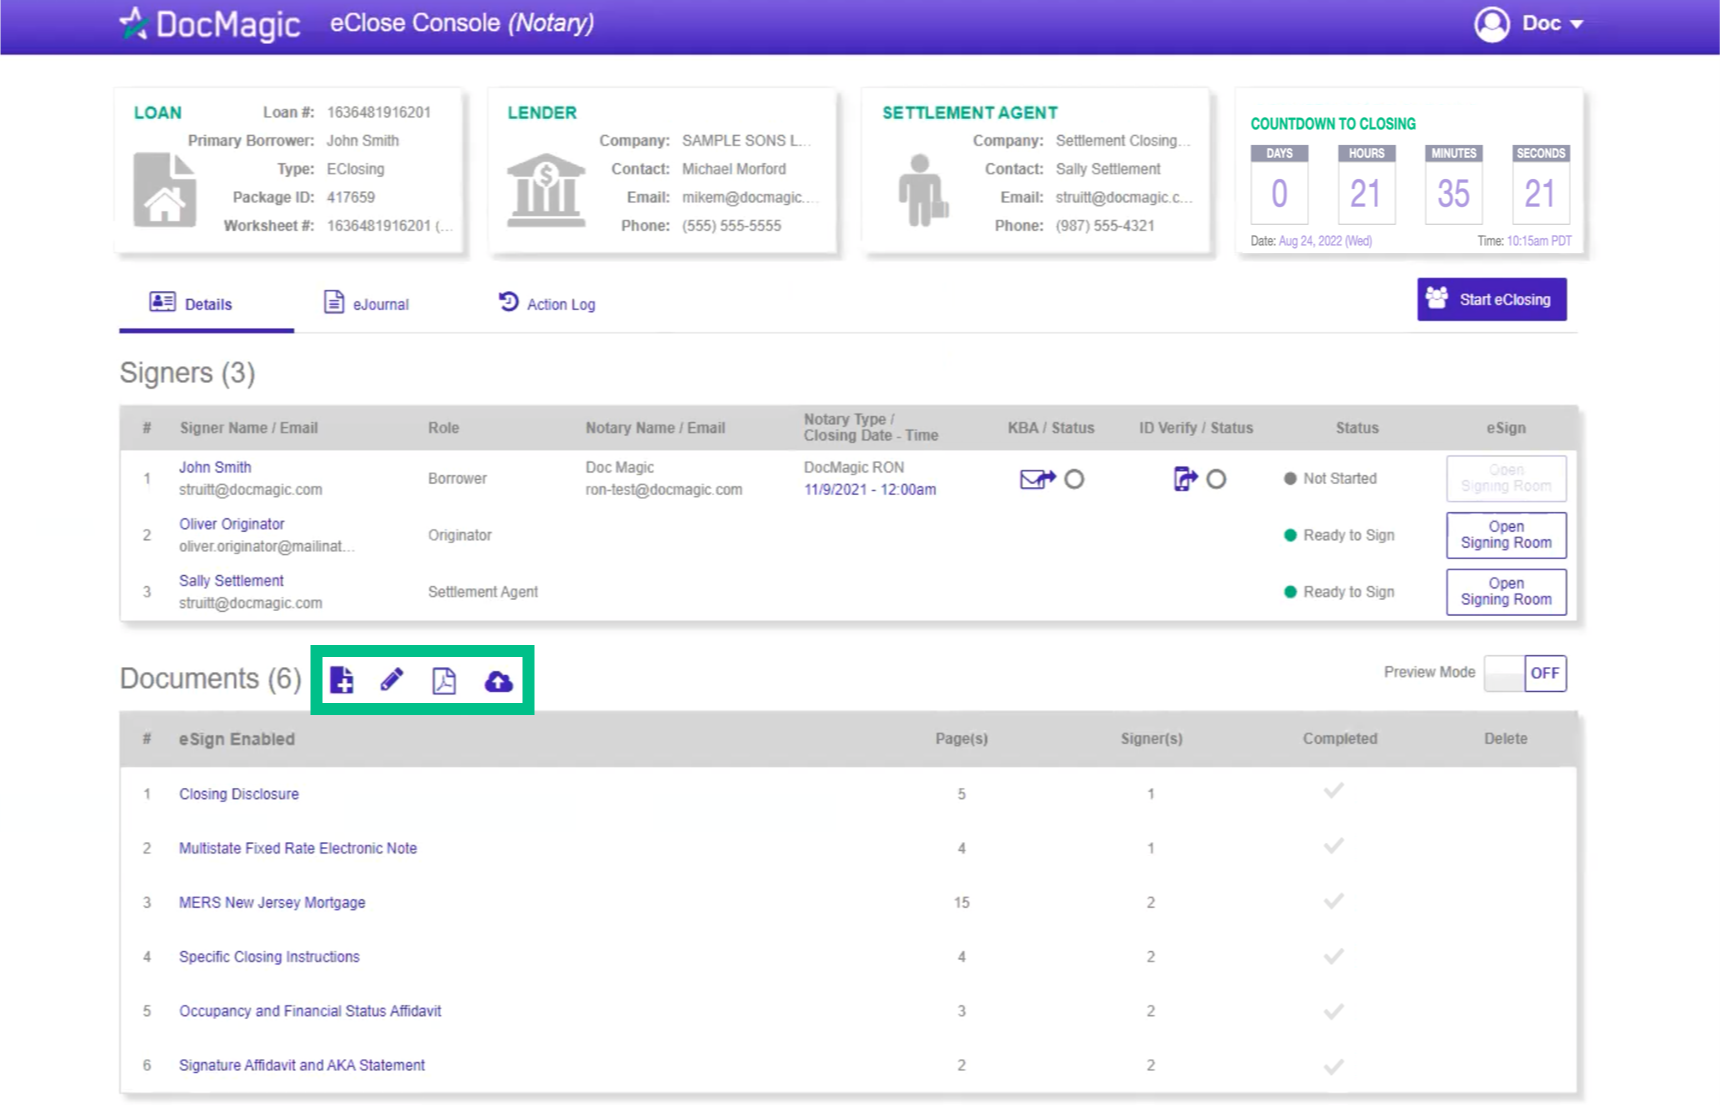Open Occupancy and Financial Status Affidavit
The width and height of the screenshot is (1720, 1105).
310,1011
